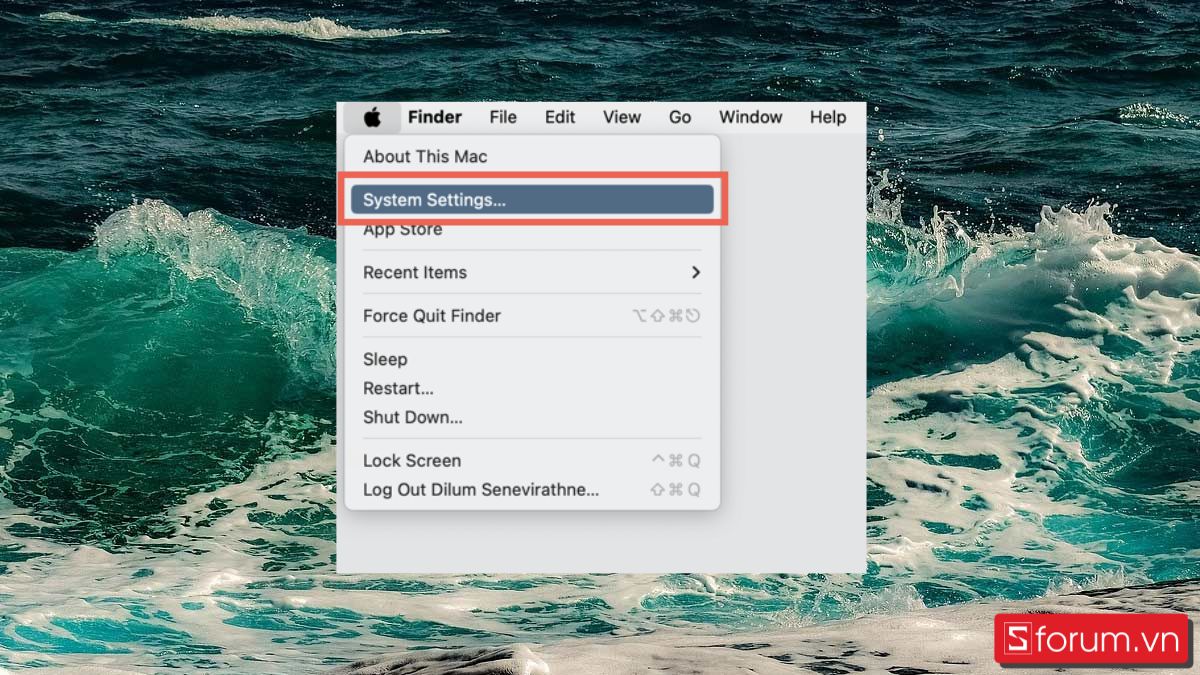Select System Settings from the menu

pyautogui.click(x=433, y=199)
